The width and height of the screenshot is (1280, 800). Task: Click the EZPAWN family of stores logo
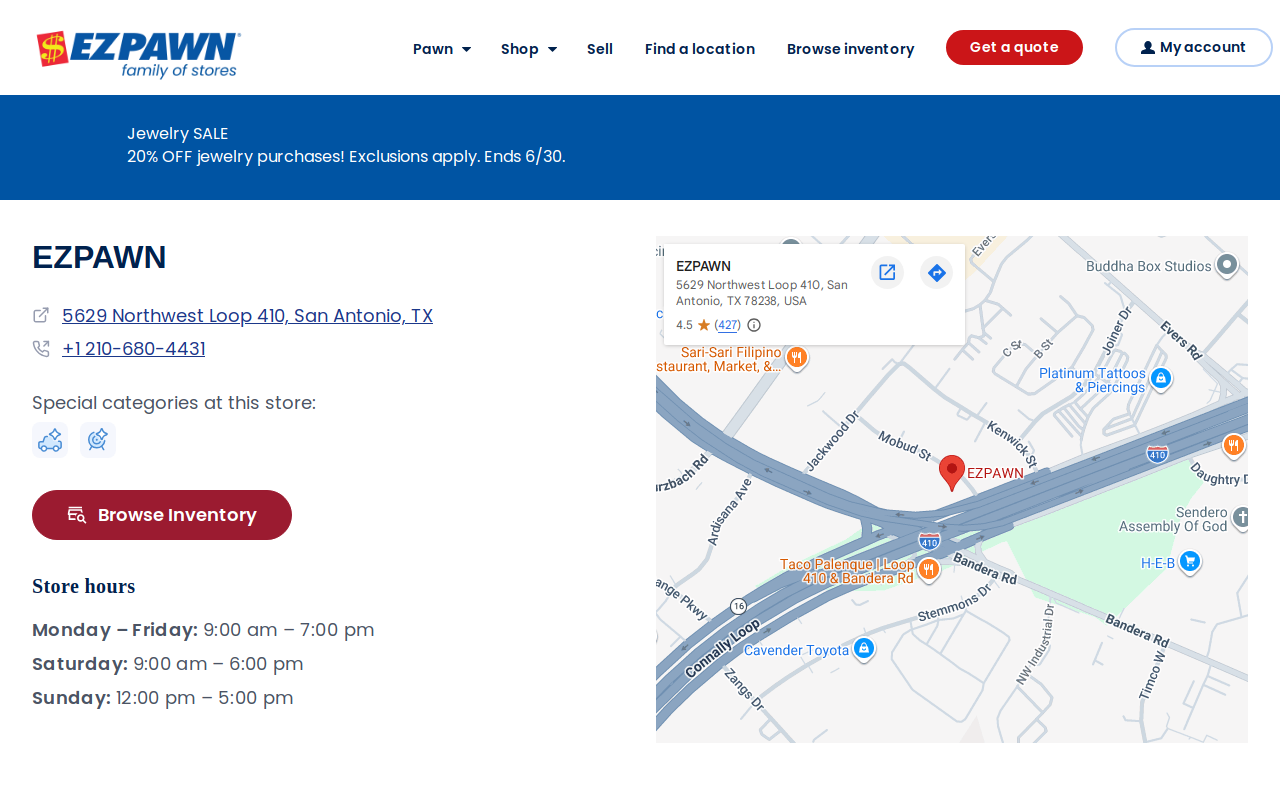138,55
